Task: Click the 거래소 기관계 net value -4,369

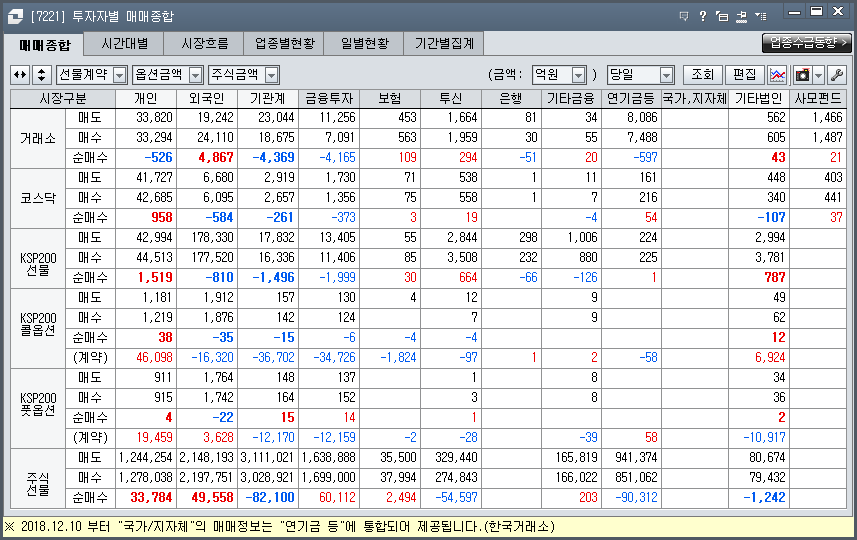Action: coord(273,157)
